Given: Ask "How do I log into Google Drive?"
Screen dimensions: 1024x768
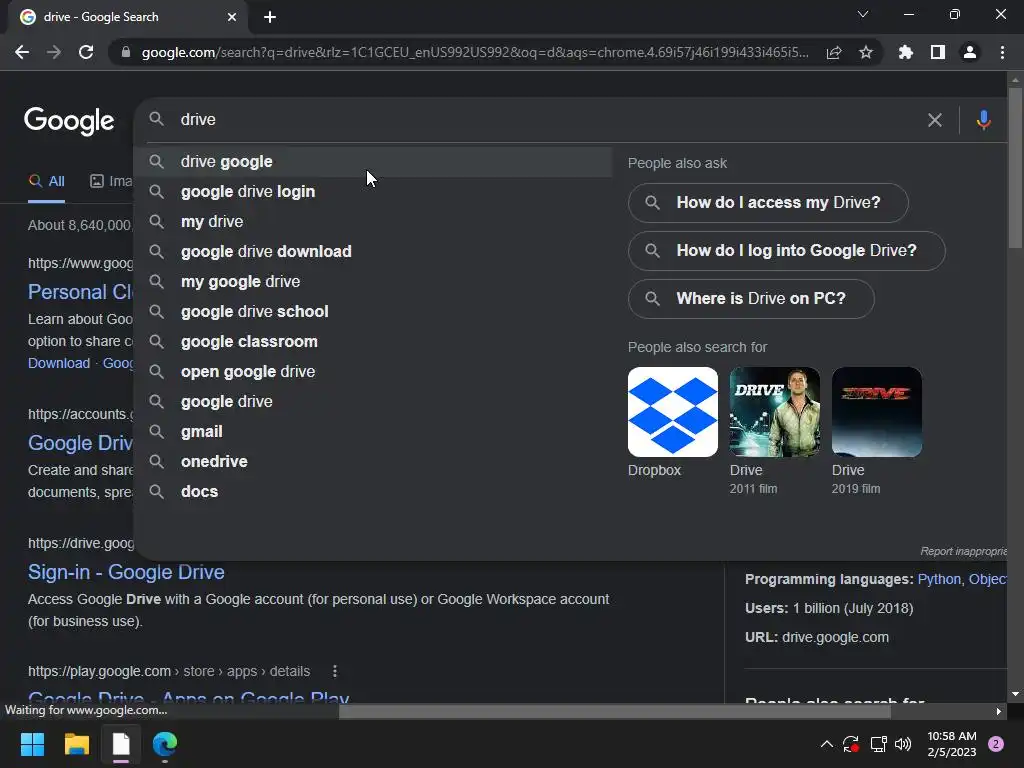Looking at the screenshot, I should [786, 251].
